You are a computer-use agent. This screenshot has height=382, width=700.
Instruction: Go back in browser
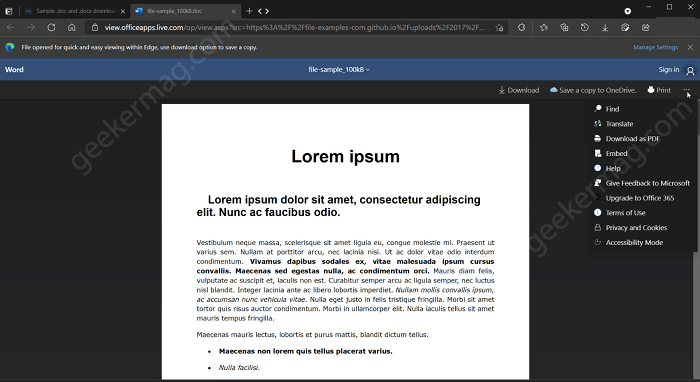(x=11, y=28)
